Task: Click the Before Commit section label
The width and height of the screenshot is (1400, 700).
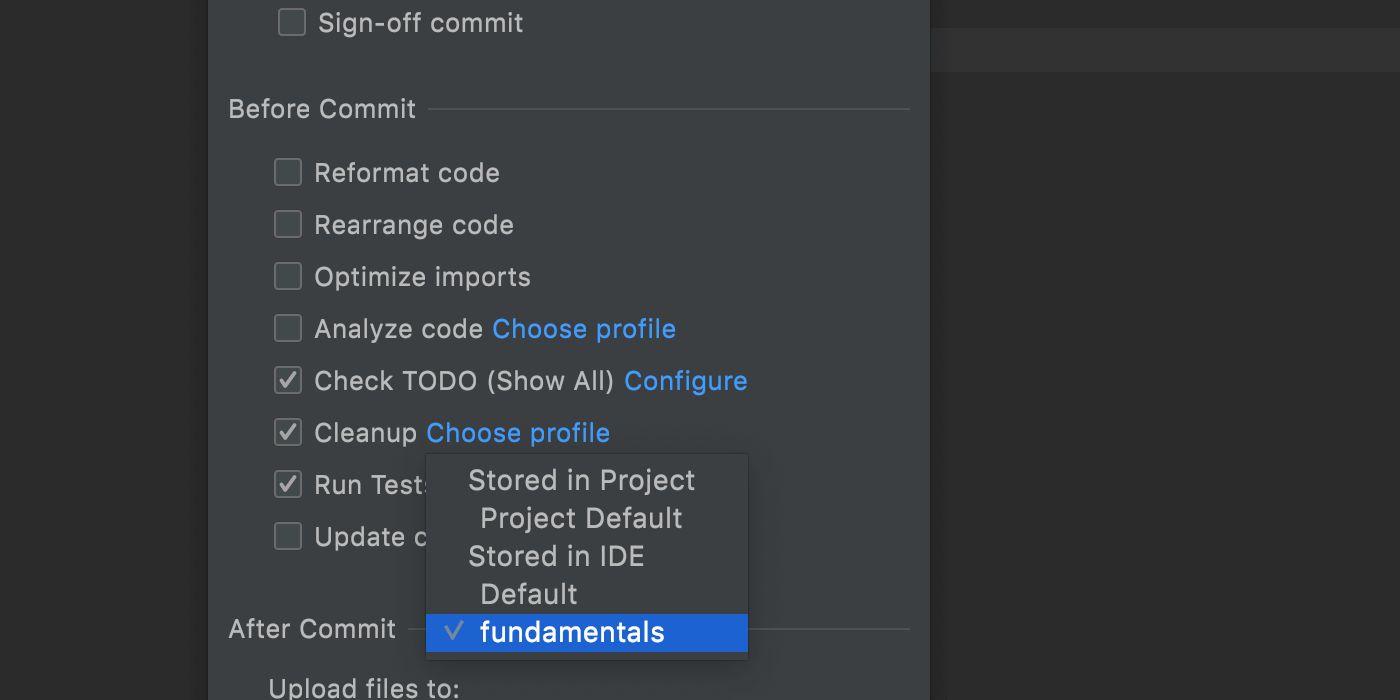Action: click(322, 109)
